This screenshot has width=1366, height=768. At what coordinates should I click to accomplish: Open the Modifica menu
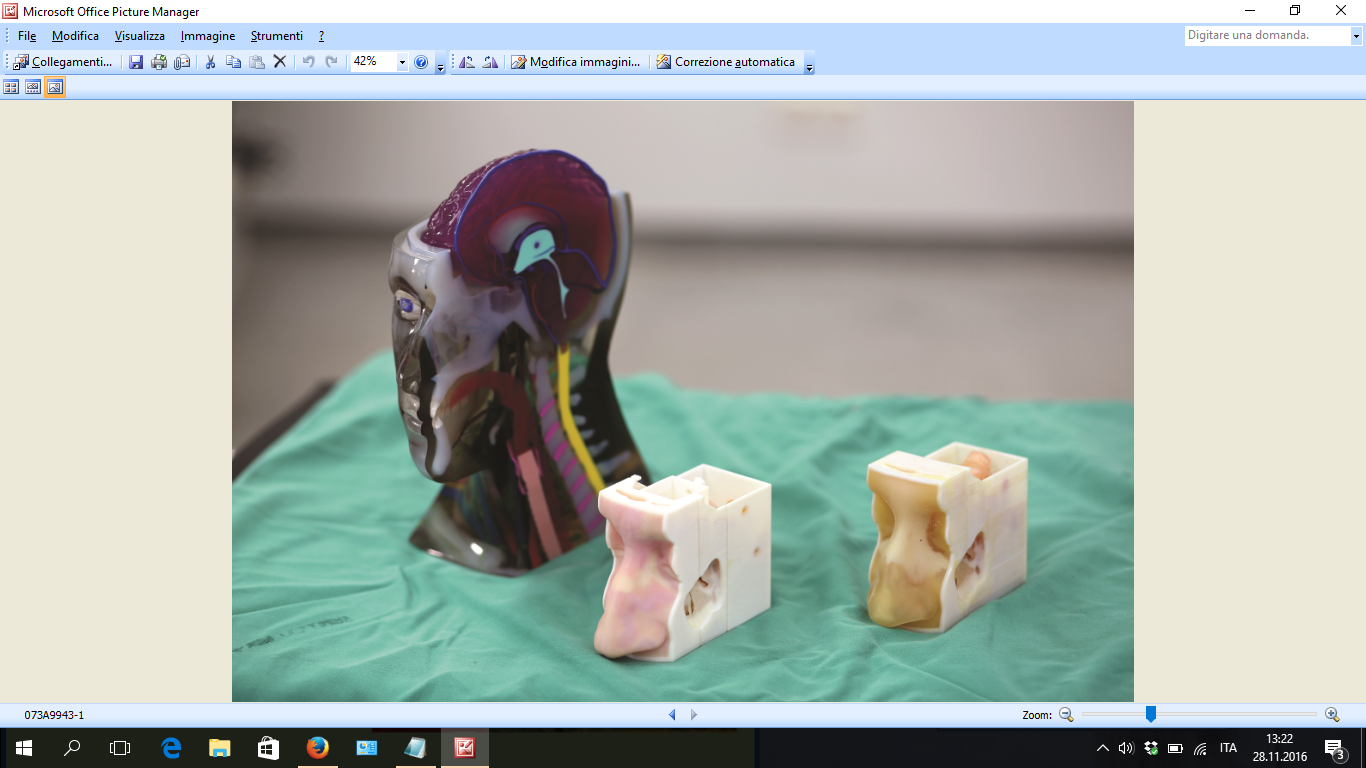(x=75, y=36)
